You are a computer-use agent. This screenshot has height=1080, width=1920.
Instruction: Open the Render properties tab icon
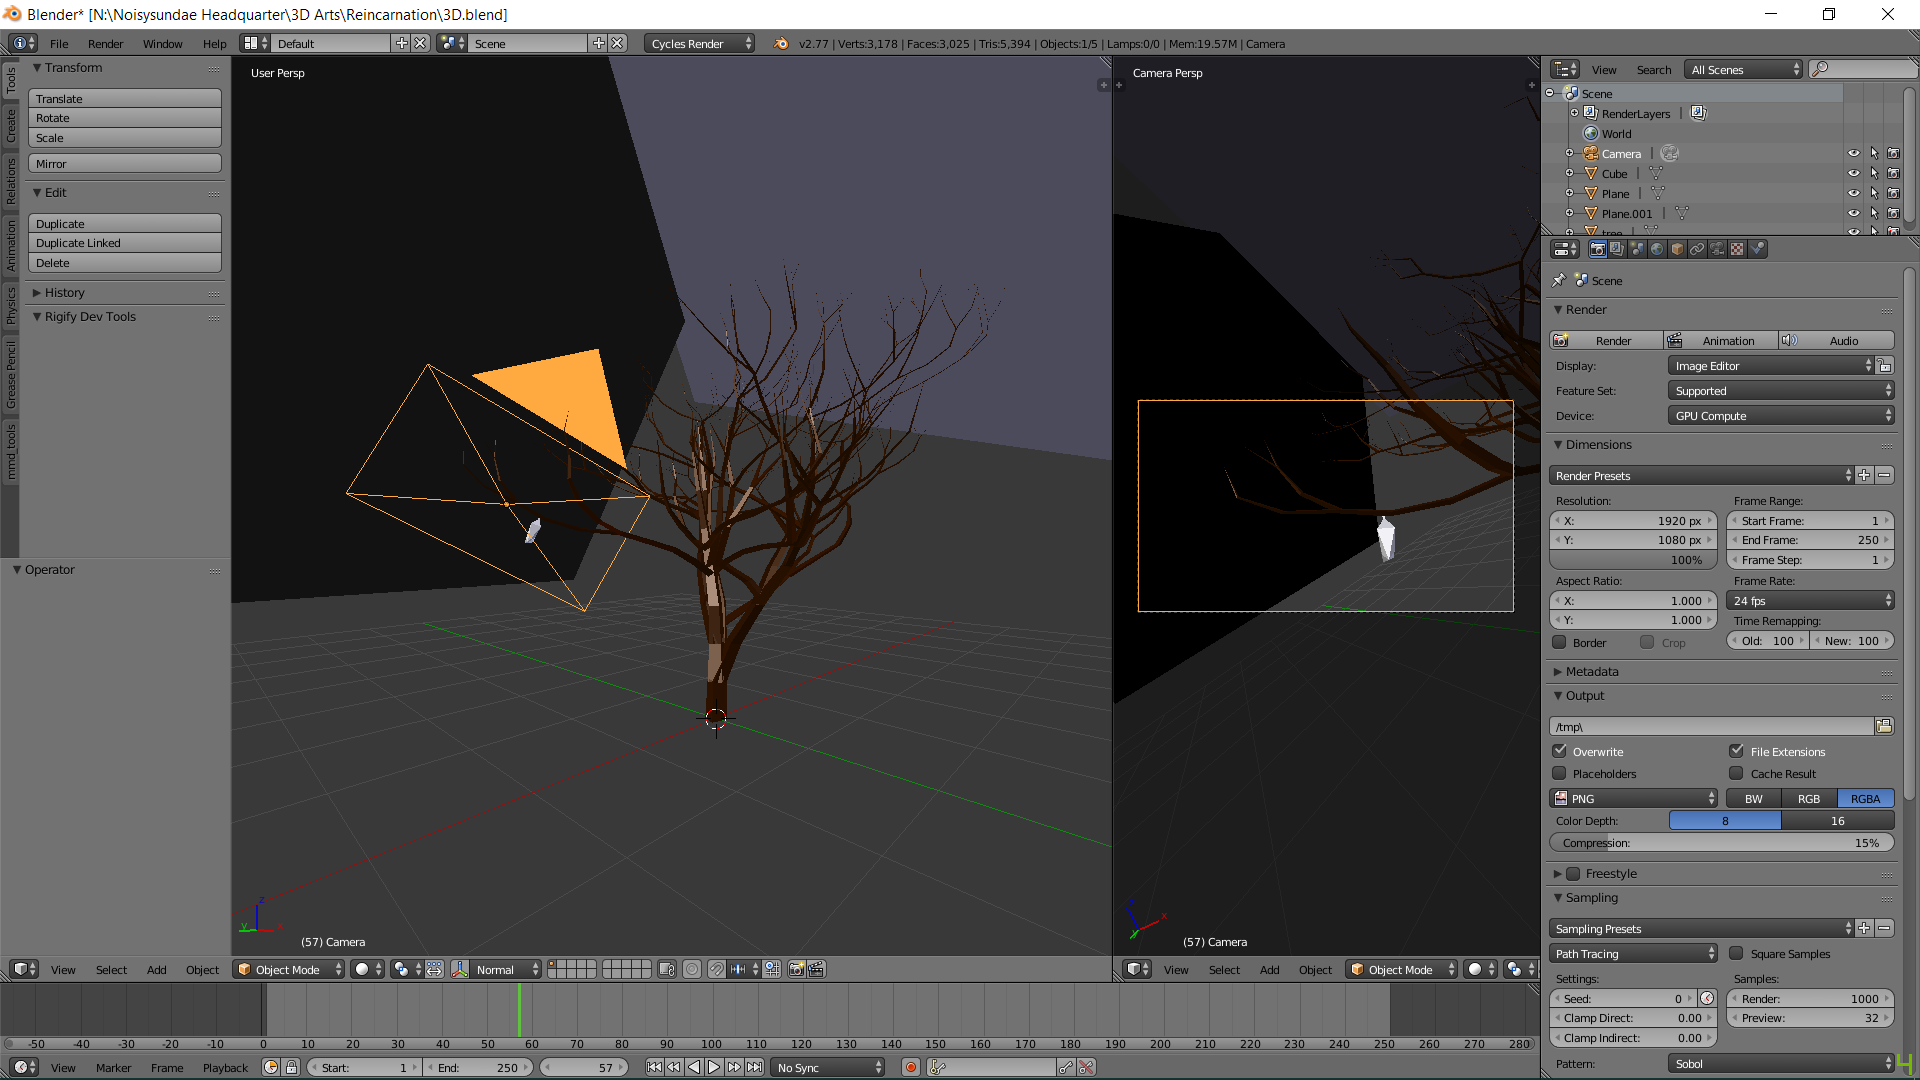coord(1597,249)
